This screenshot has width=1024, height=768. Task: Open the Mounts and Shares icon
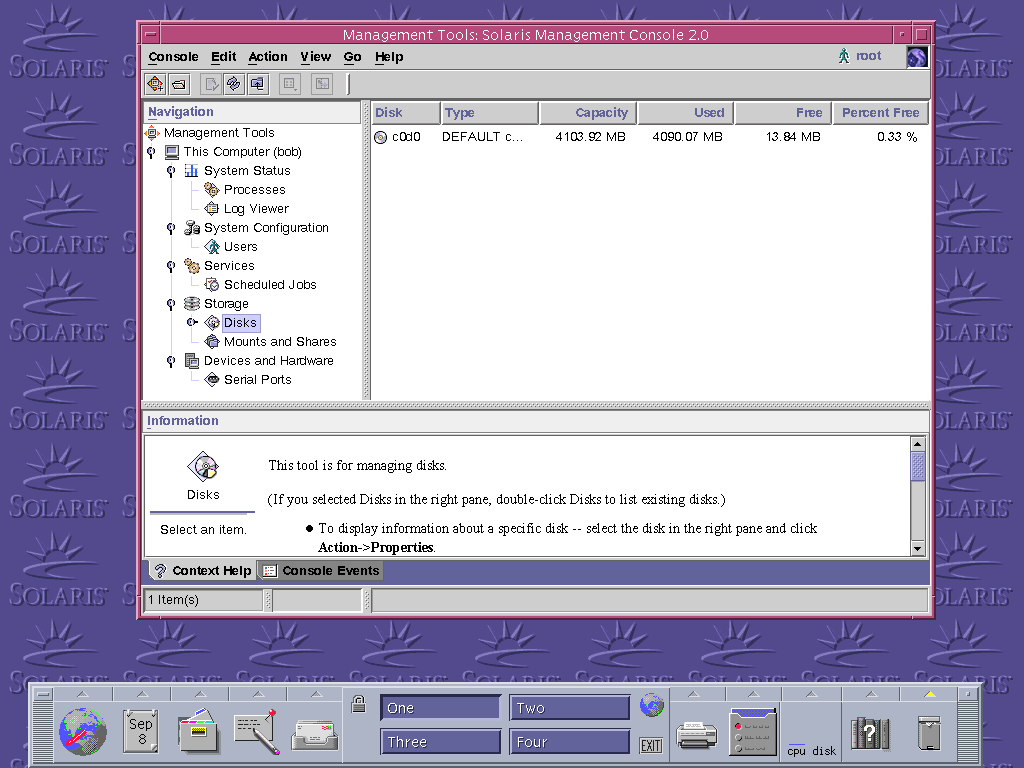coord(212,342)
